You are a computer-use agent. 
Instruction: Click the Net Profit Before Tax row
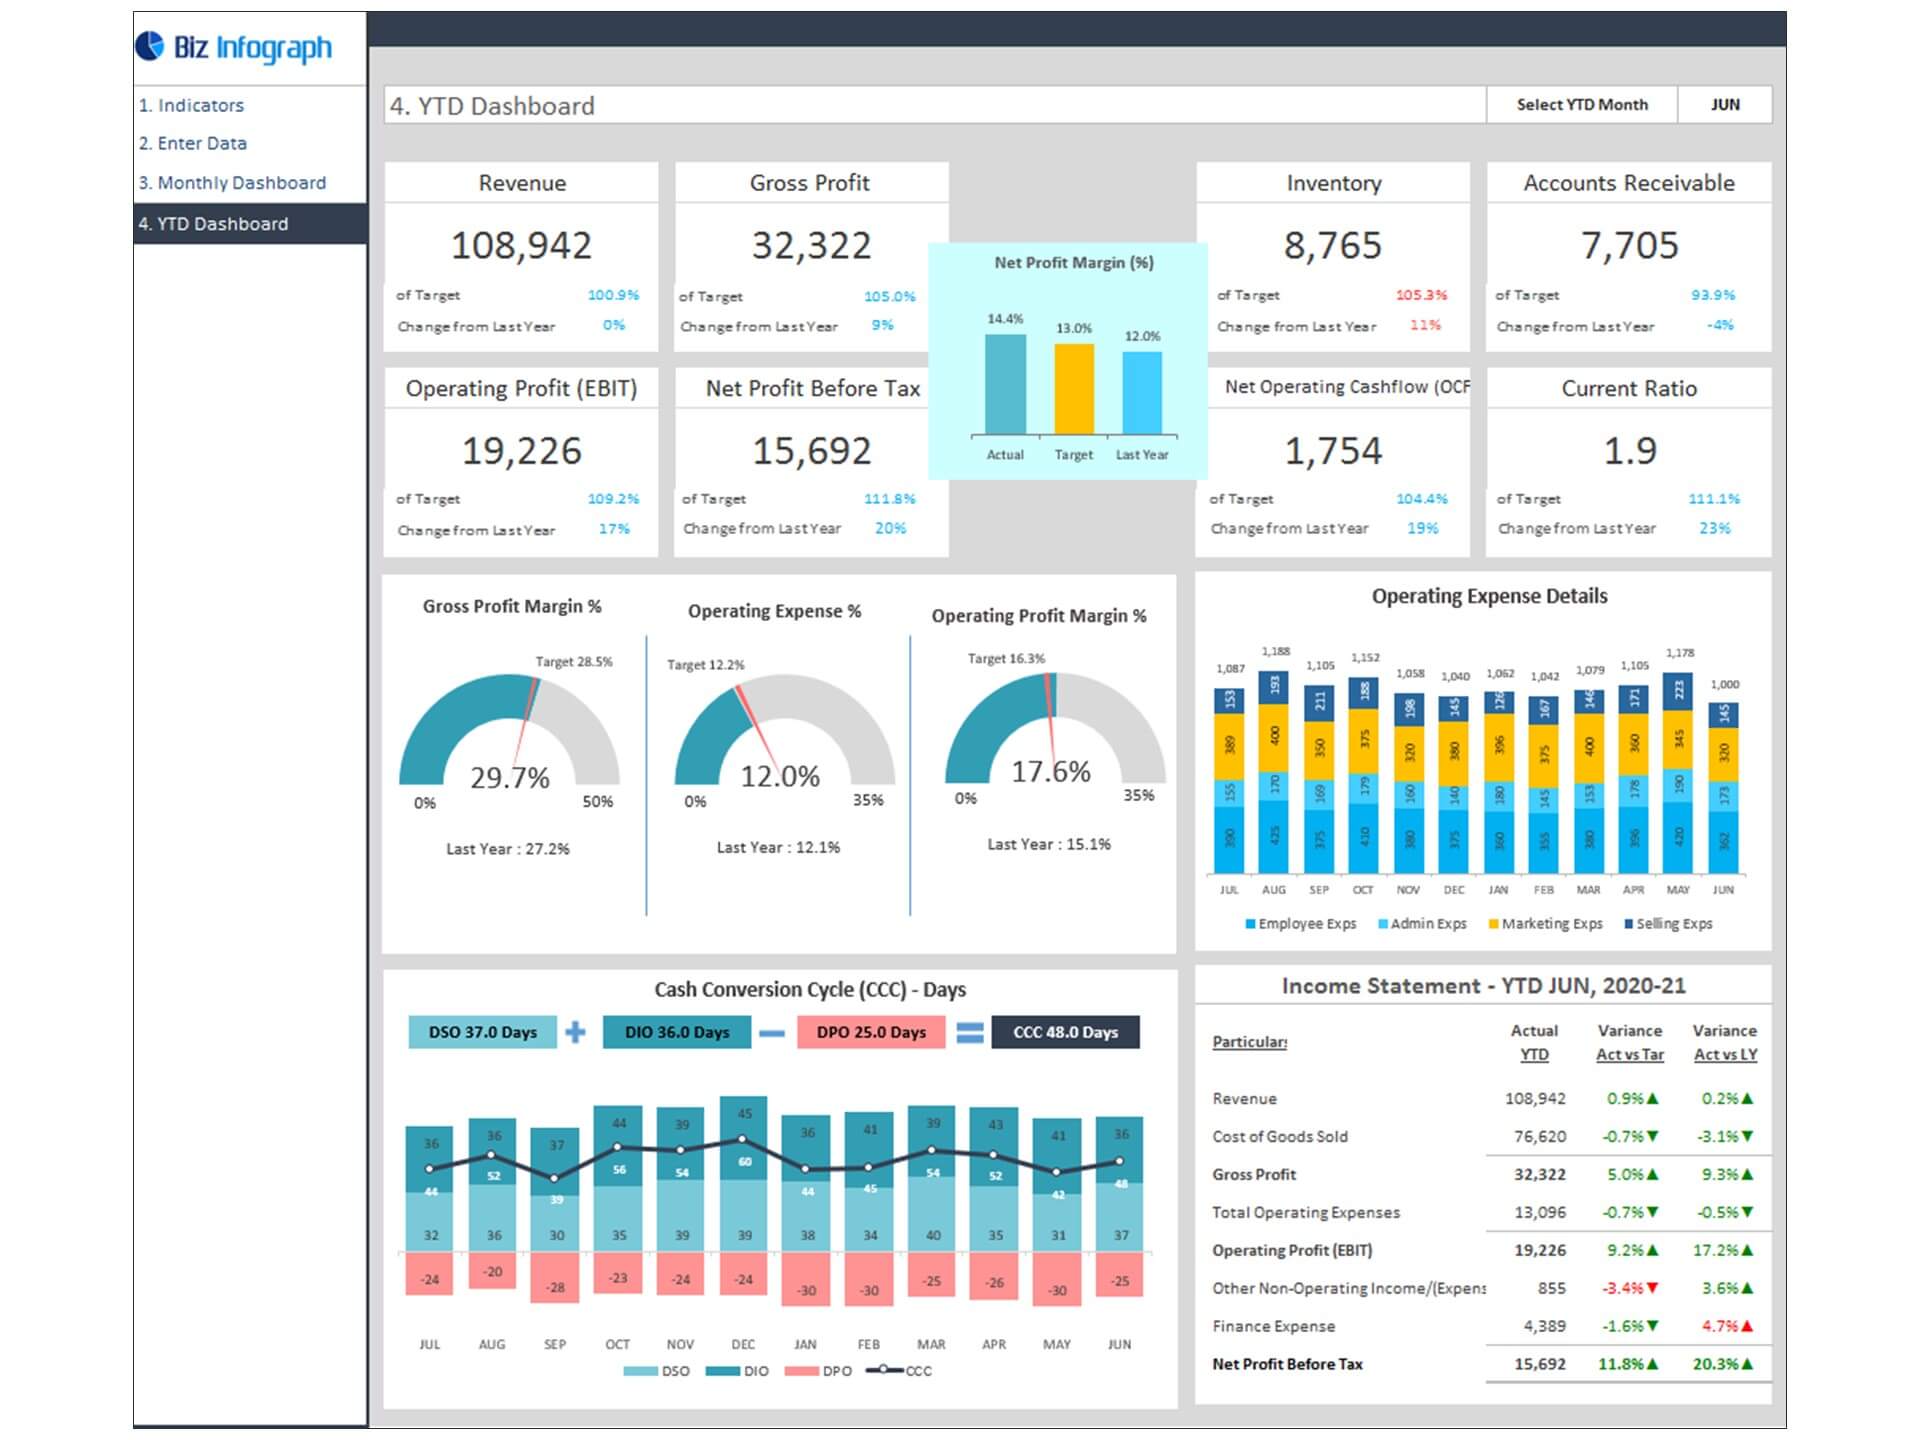click(1289, 1363)
